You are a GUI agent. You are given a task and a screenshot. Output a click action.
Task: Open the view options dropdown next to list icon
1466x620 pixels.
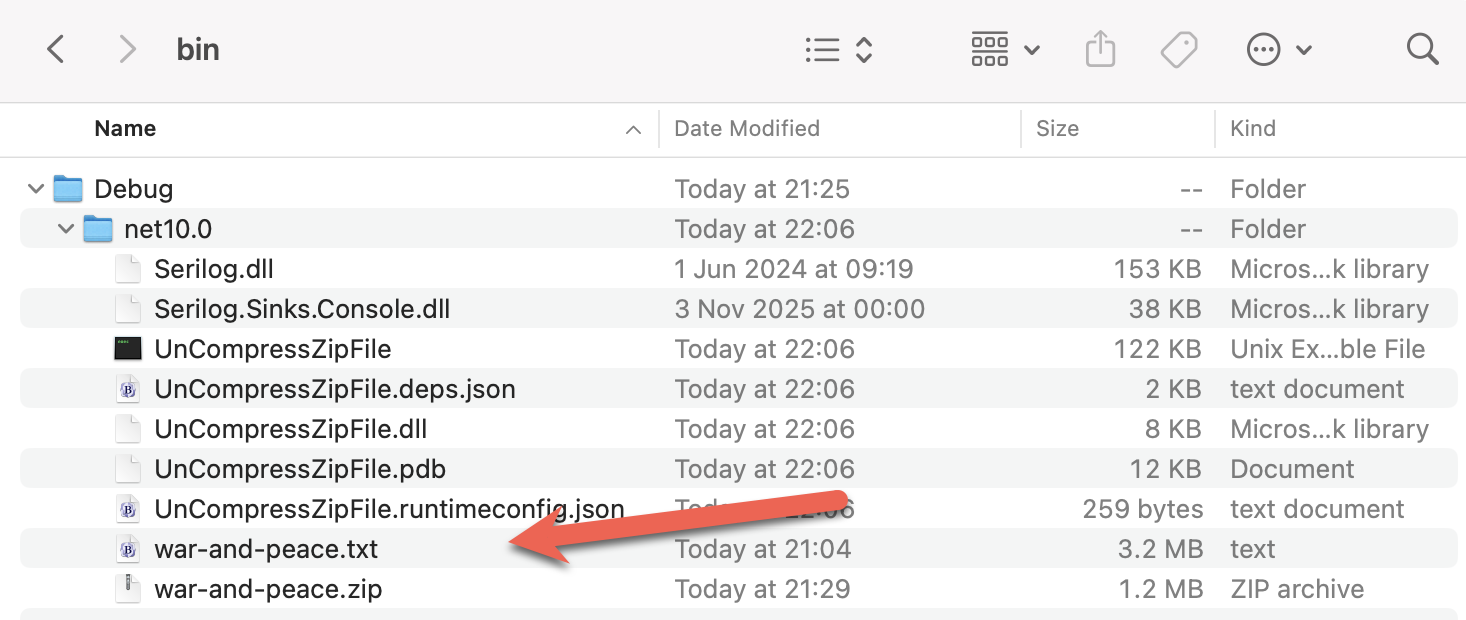click(862, 48)
